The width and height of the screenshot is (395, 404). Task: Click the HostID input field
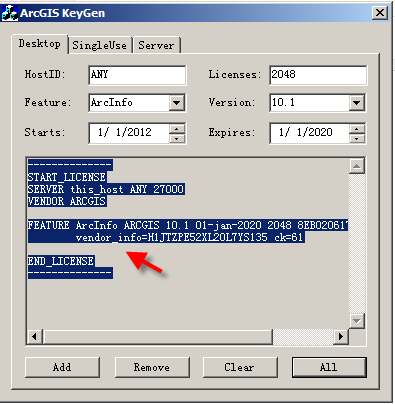[137, 75]
